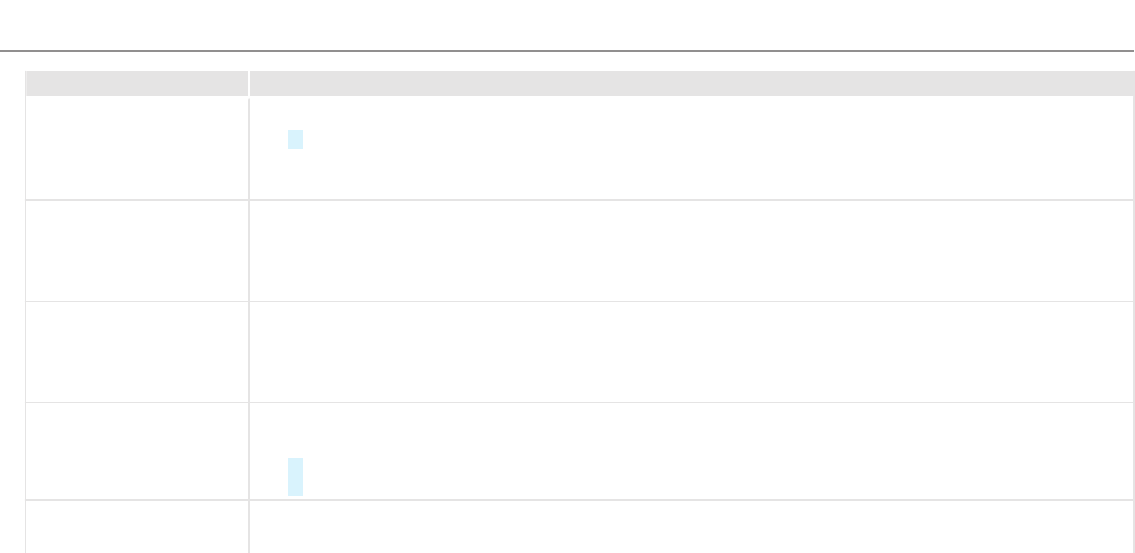Screen dimensions: 1135x553
Task: Click the blank area above the horizontal rule
Action: click(567, 24)
